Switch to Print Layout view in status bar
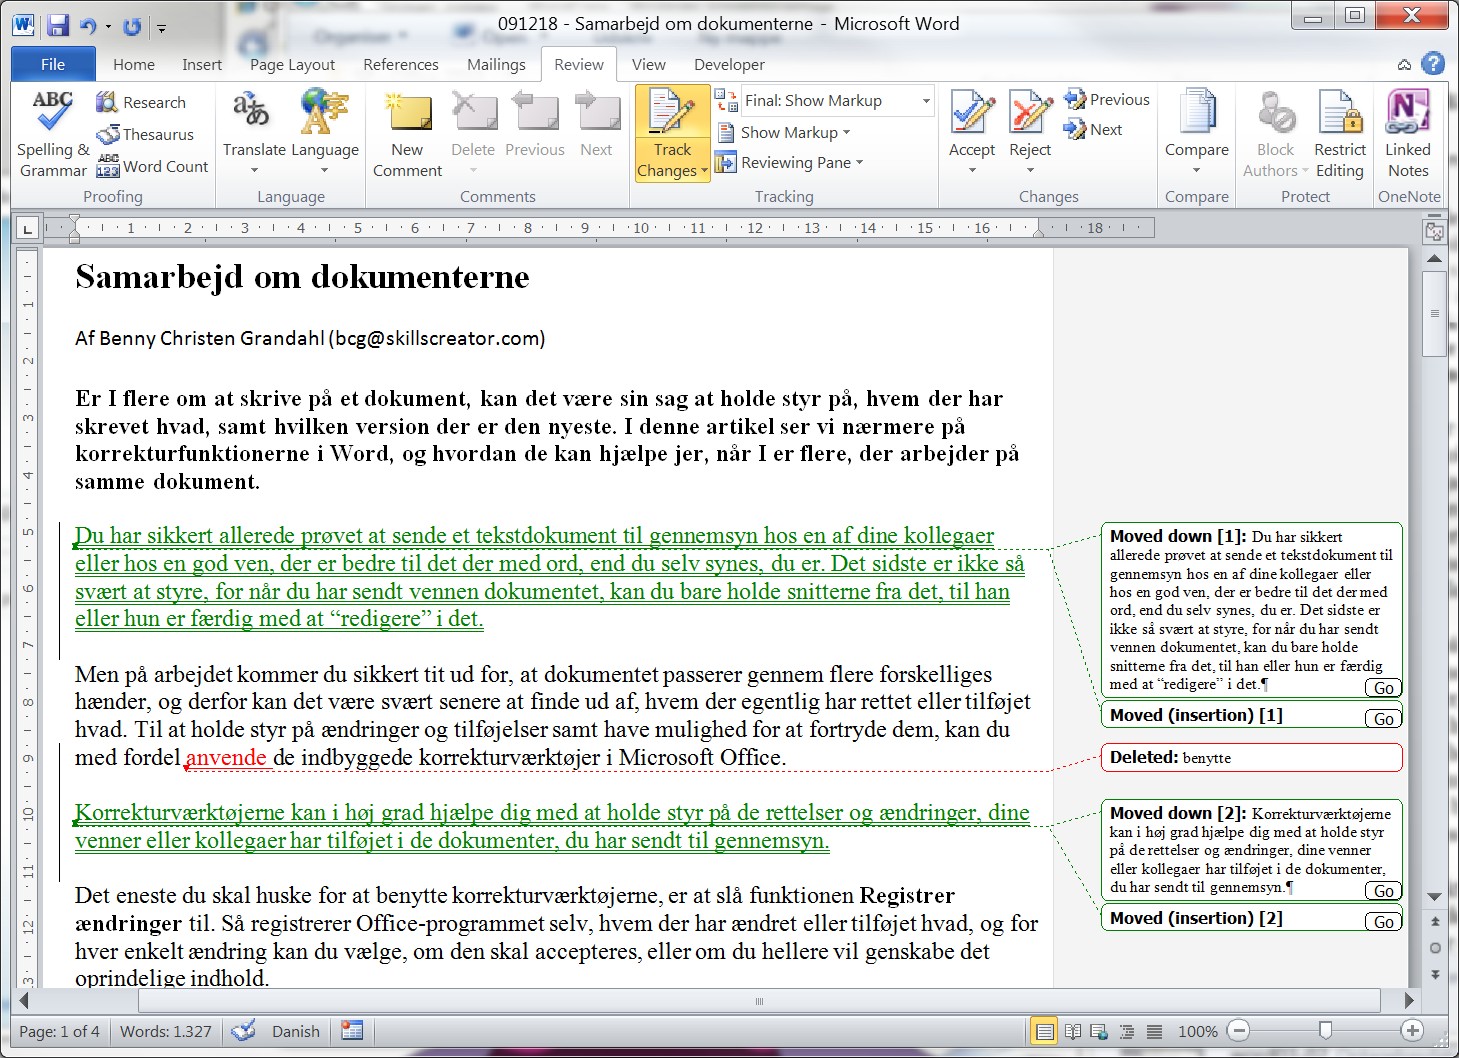 [x=1044, y=1031]
